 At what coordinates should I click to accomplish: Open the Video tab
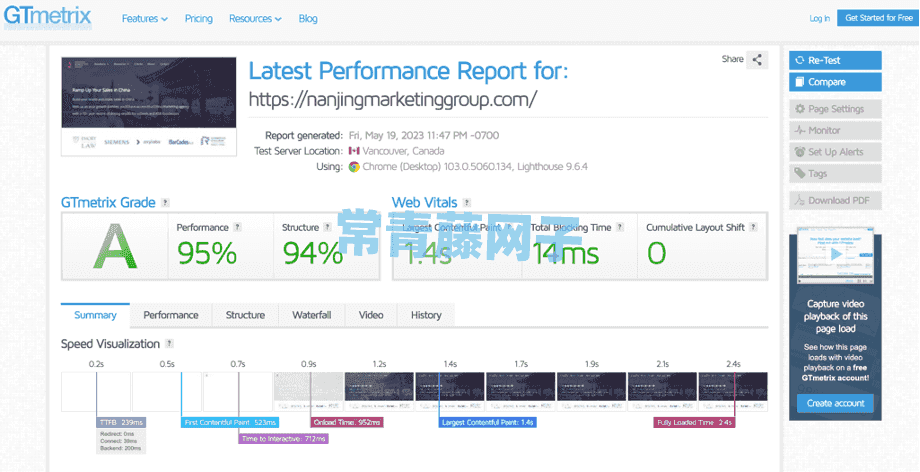371,315
